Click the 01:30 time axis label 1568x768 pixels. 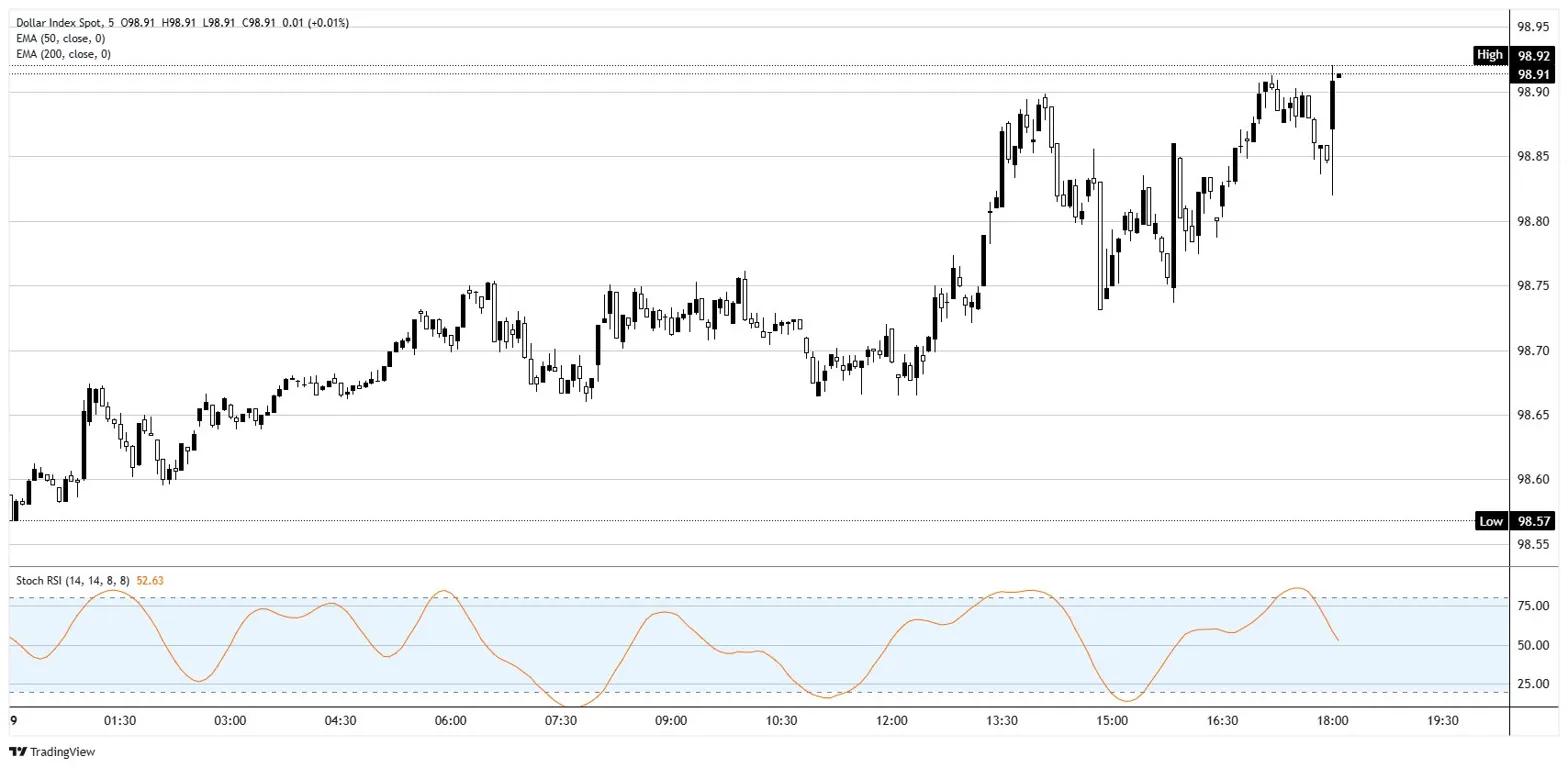pyautogui.click(x=120, y=720)
